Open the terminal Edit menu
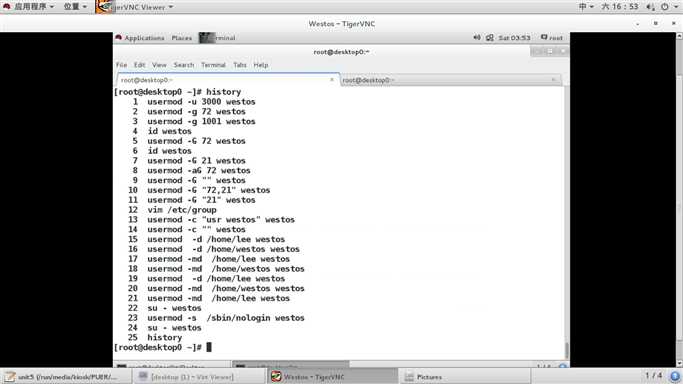This screenshot has height=384, width=683. [x=139, y=65]
